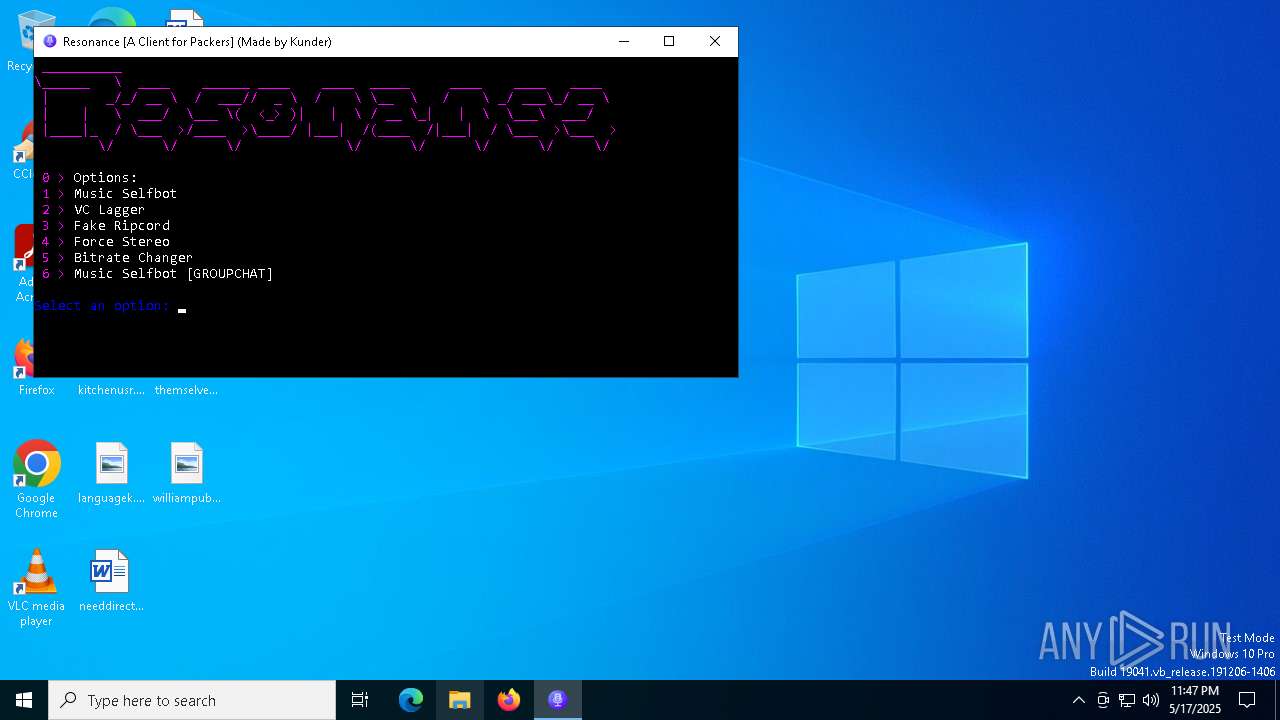Click the Resonance window title bar icon
This screenshot has height=720, width=1280.
tap(50, 41)
